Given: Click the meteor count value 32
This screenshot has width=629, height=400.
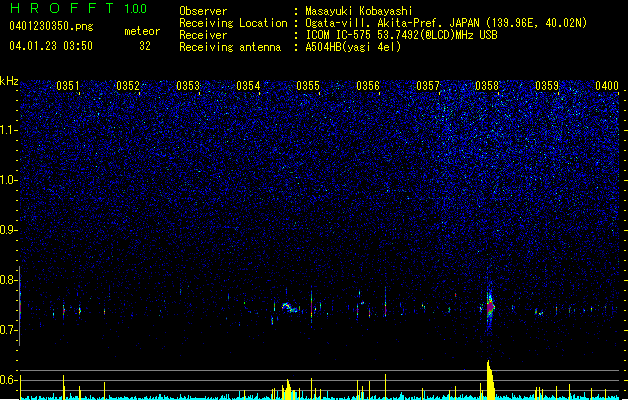Looking at the screenshot, I should [x=145, y=46].
